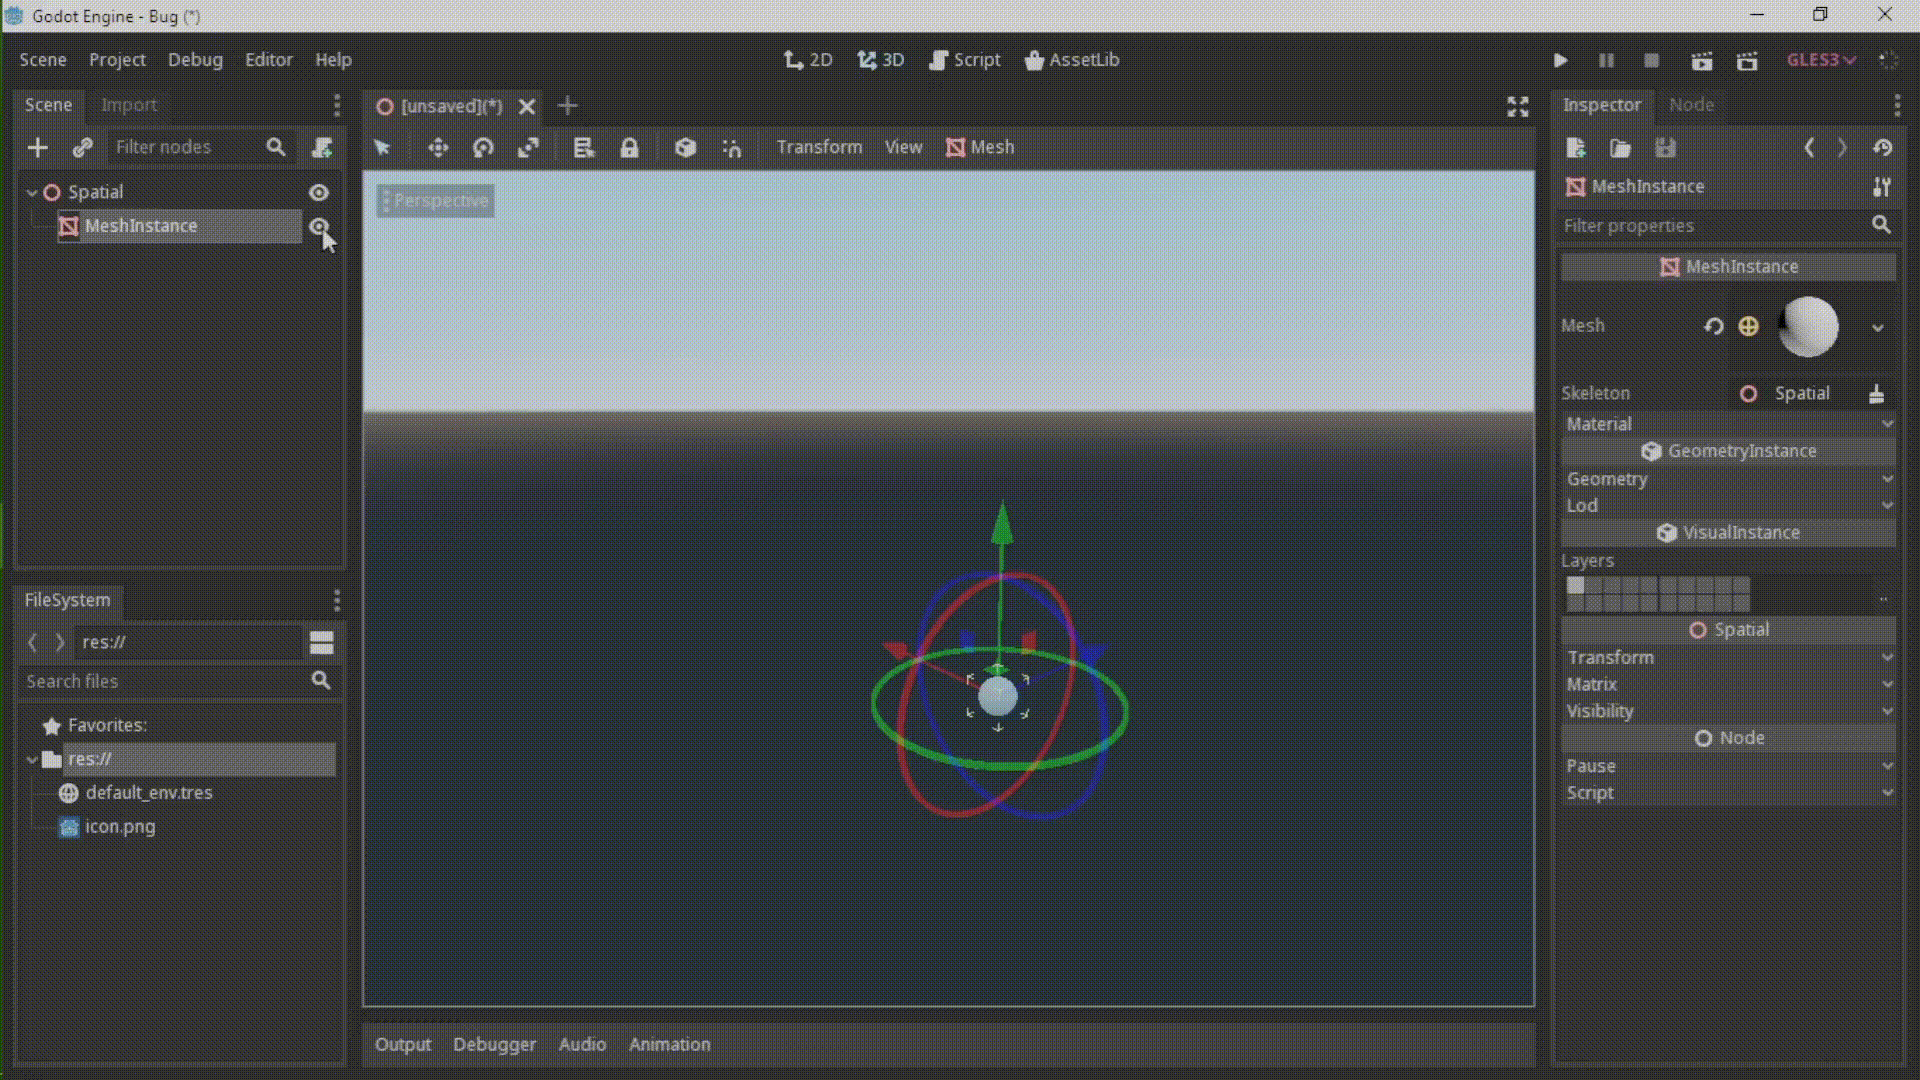Expand the Transform section in the Inspector
Screen dimensions: 1920x1080
(x=1728, y=657)
